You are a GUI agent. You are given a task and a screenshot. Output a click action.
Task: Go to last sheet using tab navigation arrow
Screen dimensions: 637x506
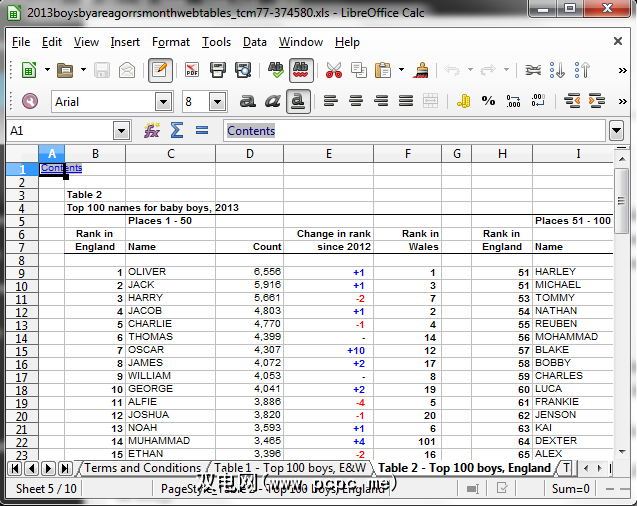click(65, 468)
